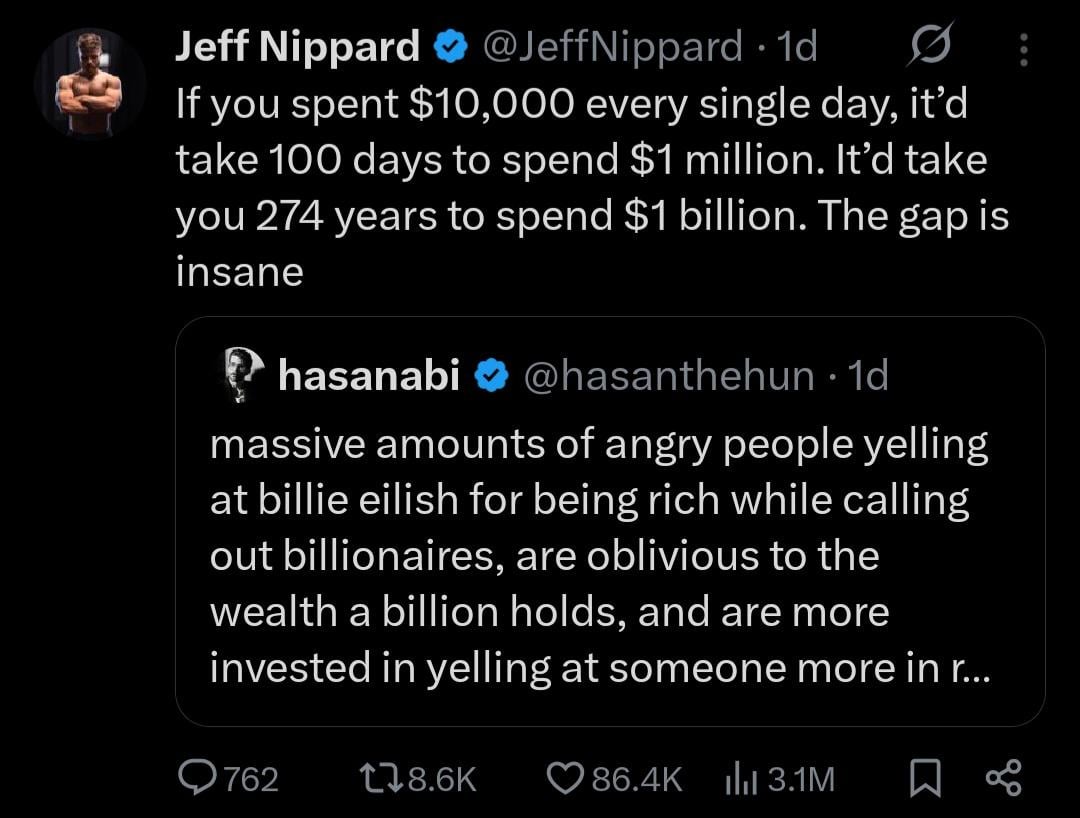Click the 86.4K likes count
The height and width of the screenshot is (818, 1080).
point(637,778)
